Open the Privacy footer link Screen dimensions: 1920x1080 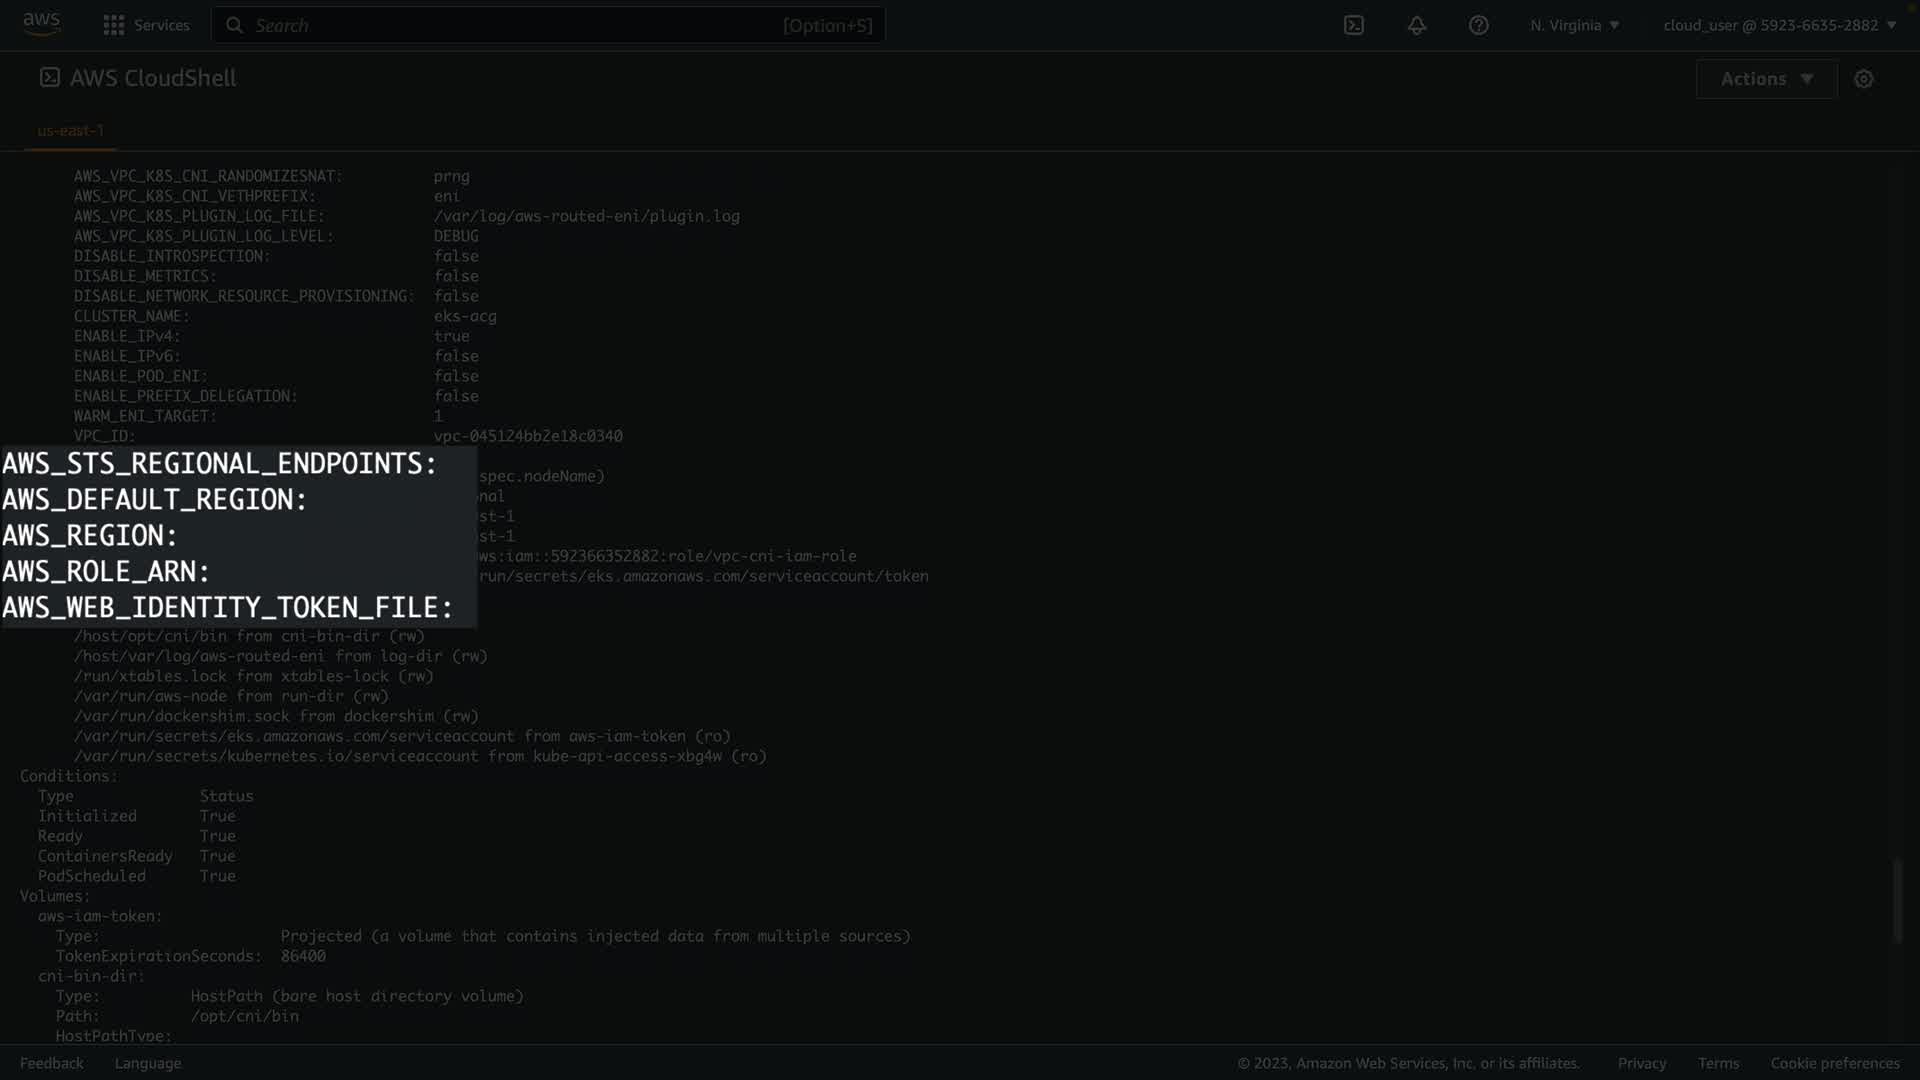1641,1063
